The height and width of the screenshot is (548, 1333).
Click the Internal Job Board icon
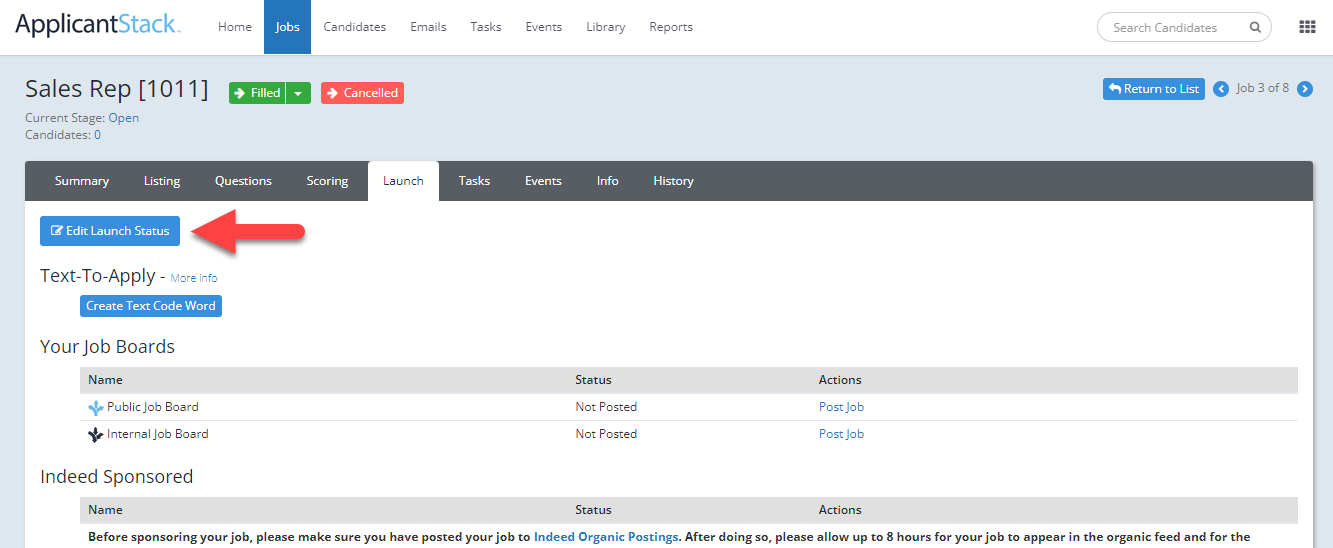click(x=96, y=435)
